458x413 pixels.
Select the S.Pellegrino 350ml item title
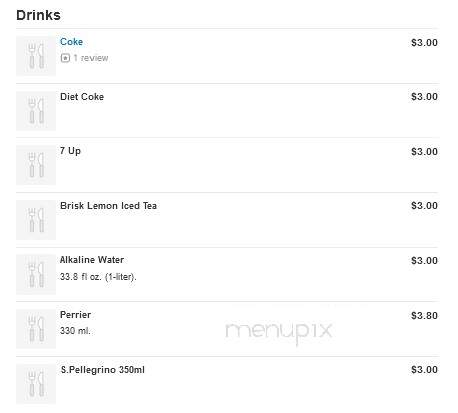click(103, 370)
